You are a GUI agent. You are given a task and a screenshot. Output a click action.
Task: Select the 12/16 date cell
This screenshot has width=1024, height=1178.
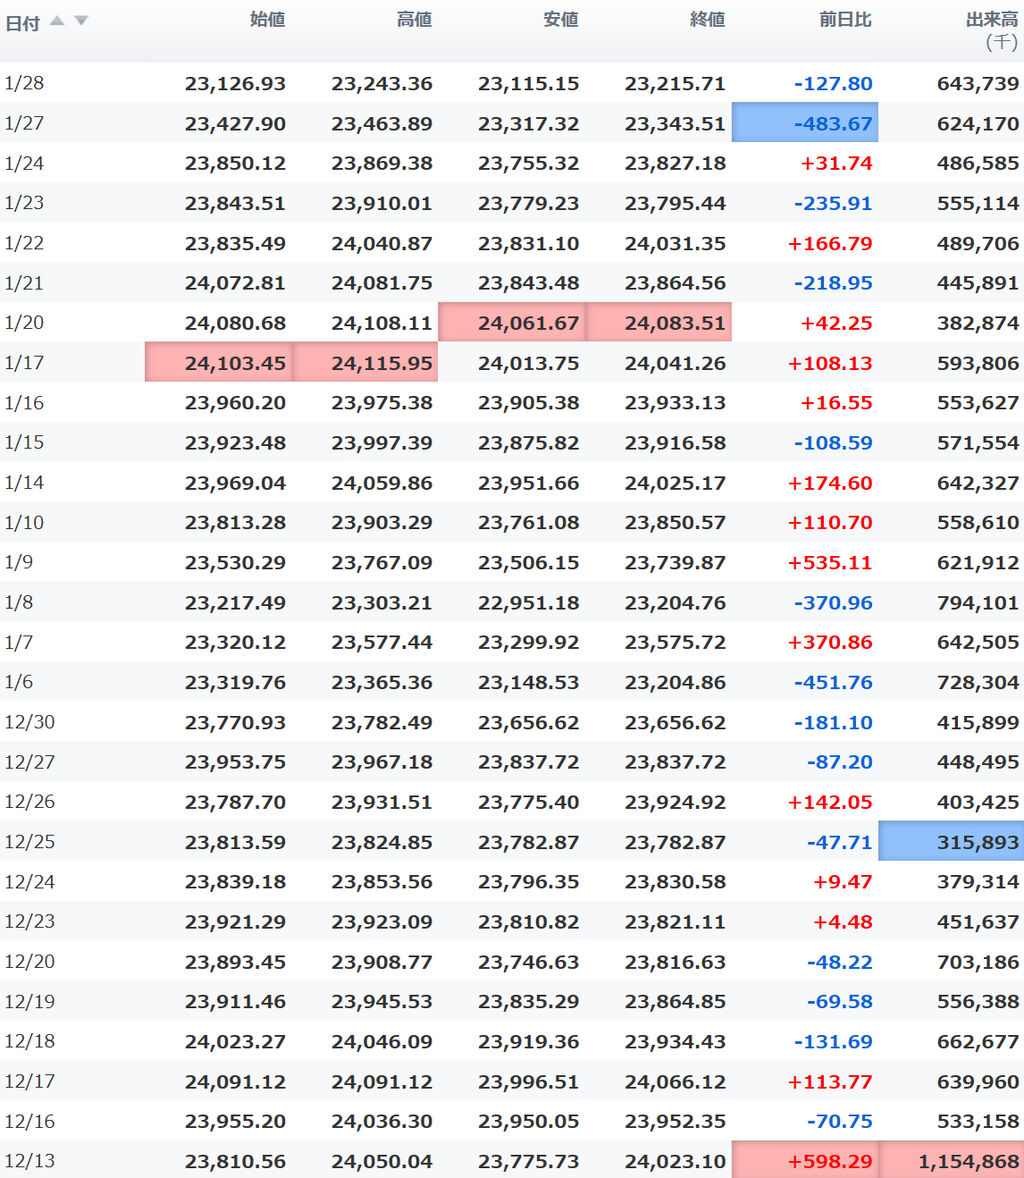pos(30,1121)
